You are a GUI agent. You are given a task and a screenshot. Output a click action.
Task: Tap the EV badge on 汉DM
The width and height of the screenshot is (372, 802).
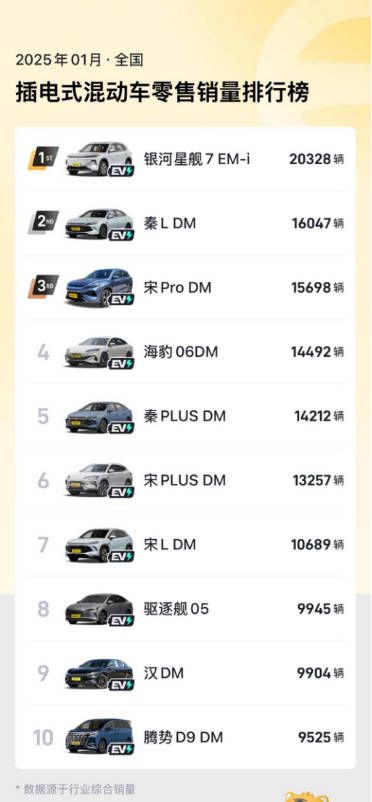(x=121, y=685)
